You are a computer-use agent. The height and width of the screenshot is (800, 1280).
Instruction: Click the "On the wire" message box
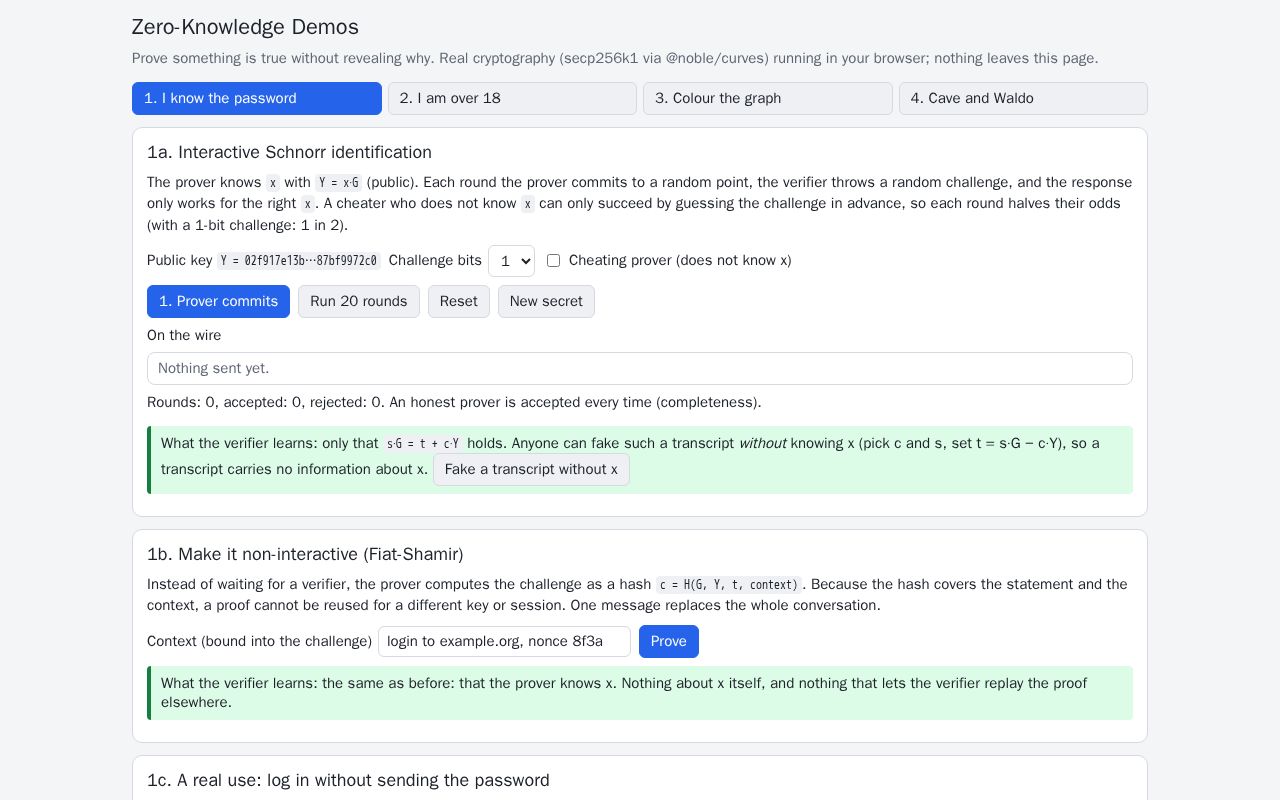pos(640,368)
